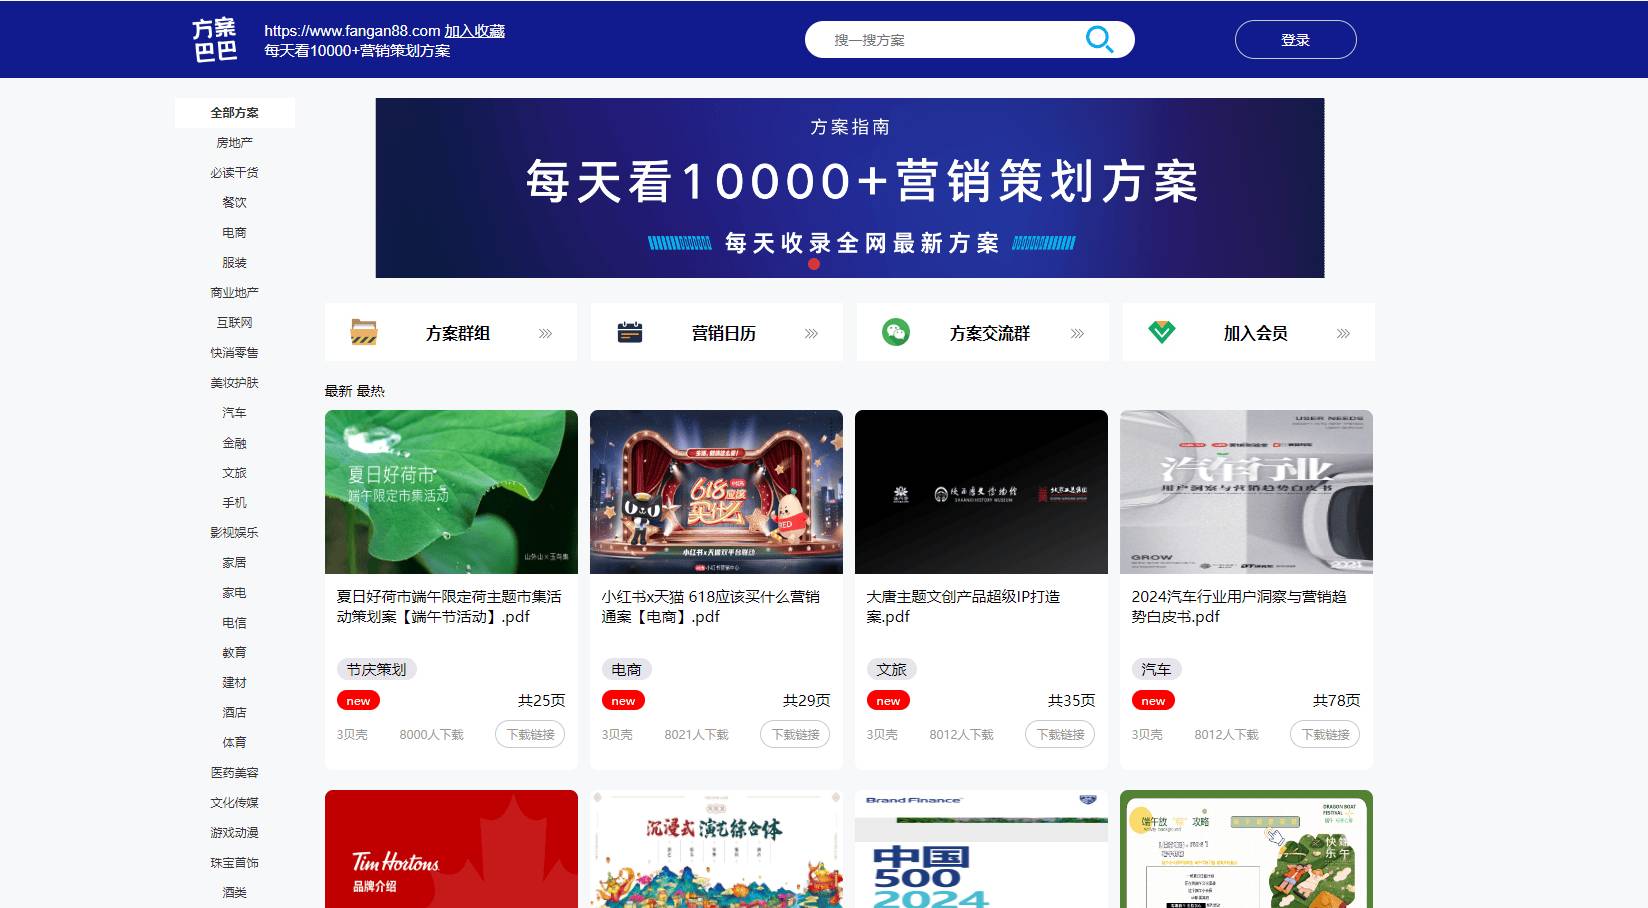Screen dimensions: 1648x908
Task: Open the calendar icon for 营销日历
Action: 630,330
